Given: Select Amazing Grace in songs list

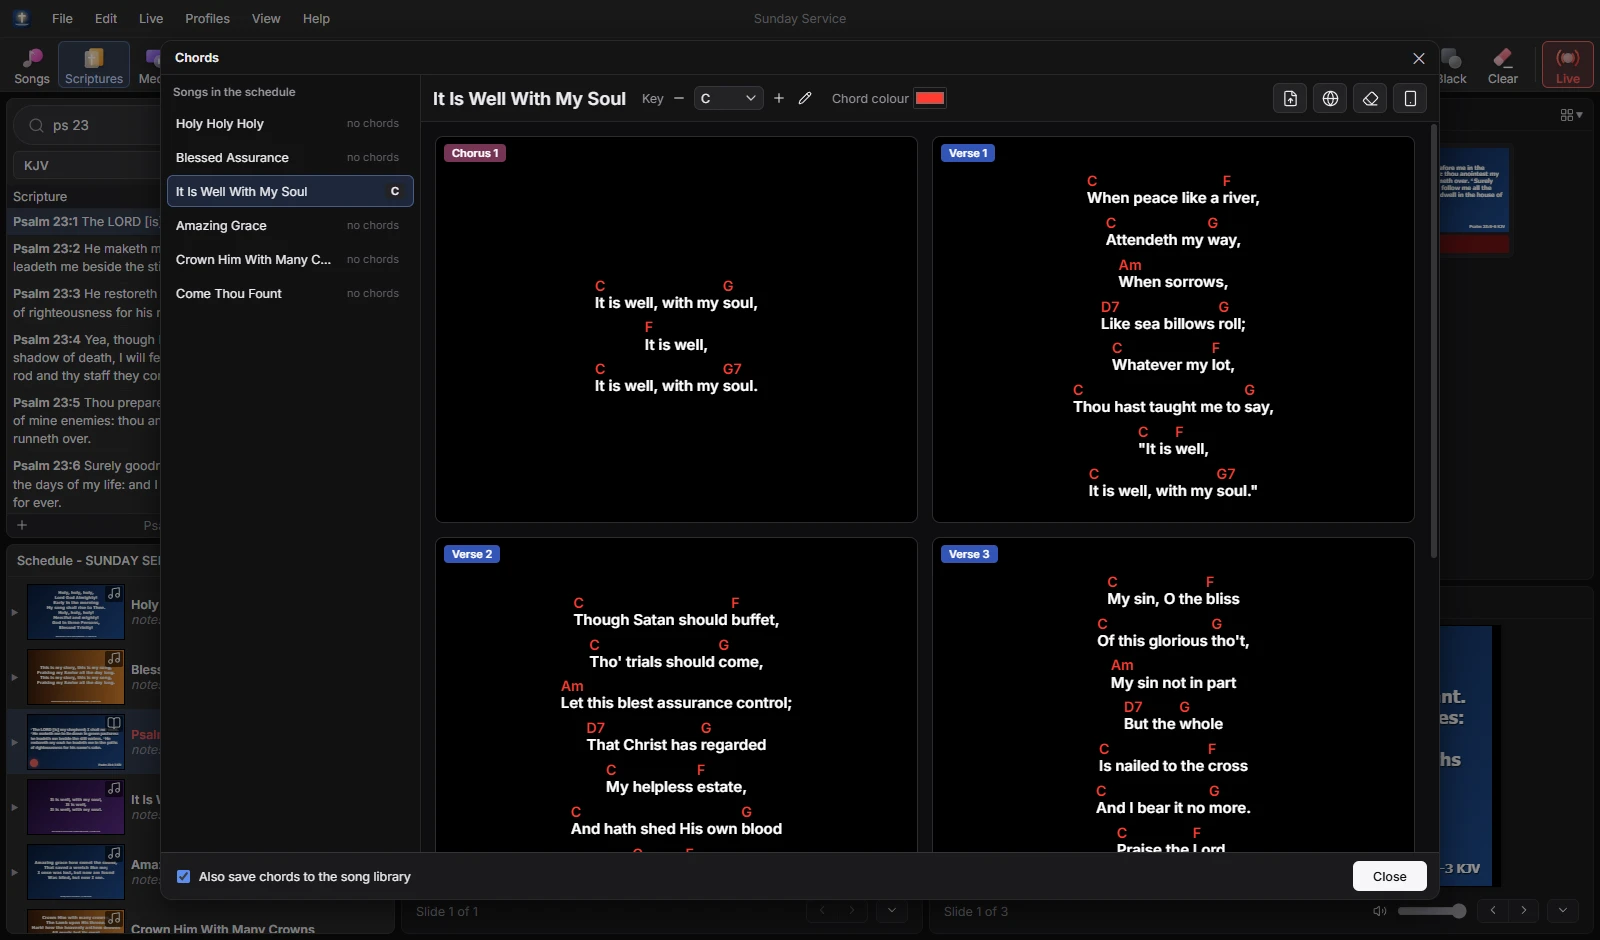Looking at the screenshot, I should [290, 225].
